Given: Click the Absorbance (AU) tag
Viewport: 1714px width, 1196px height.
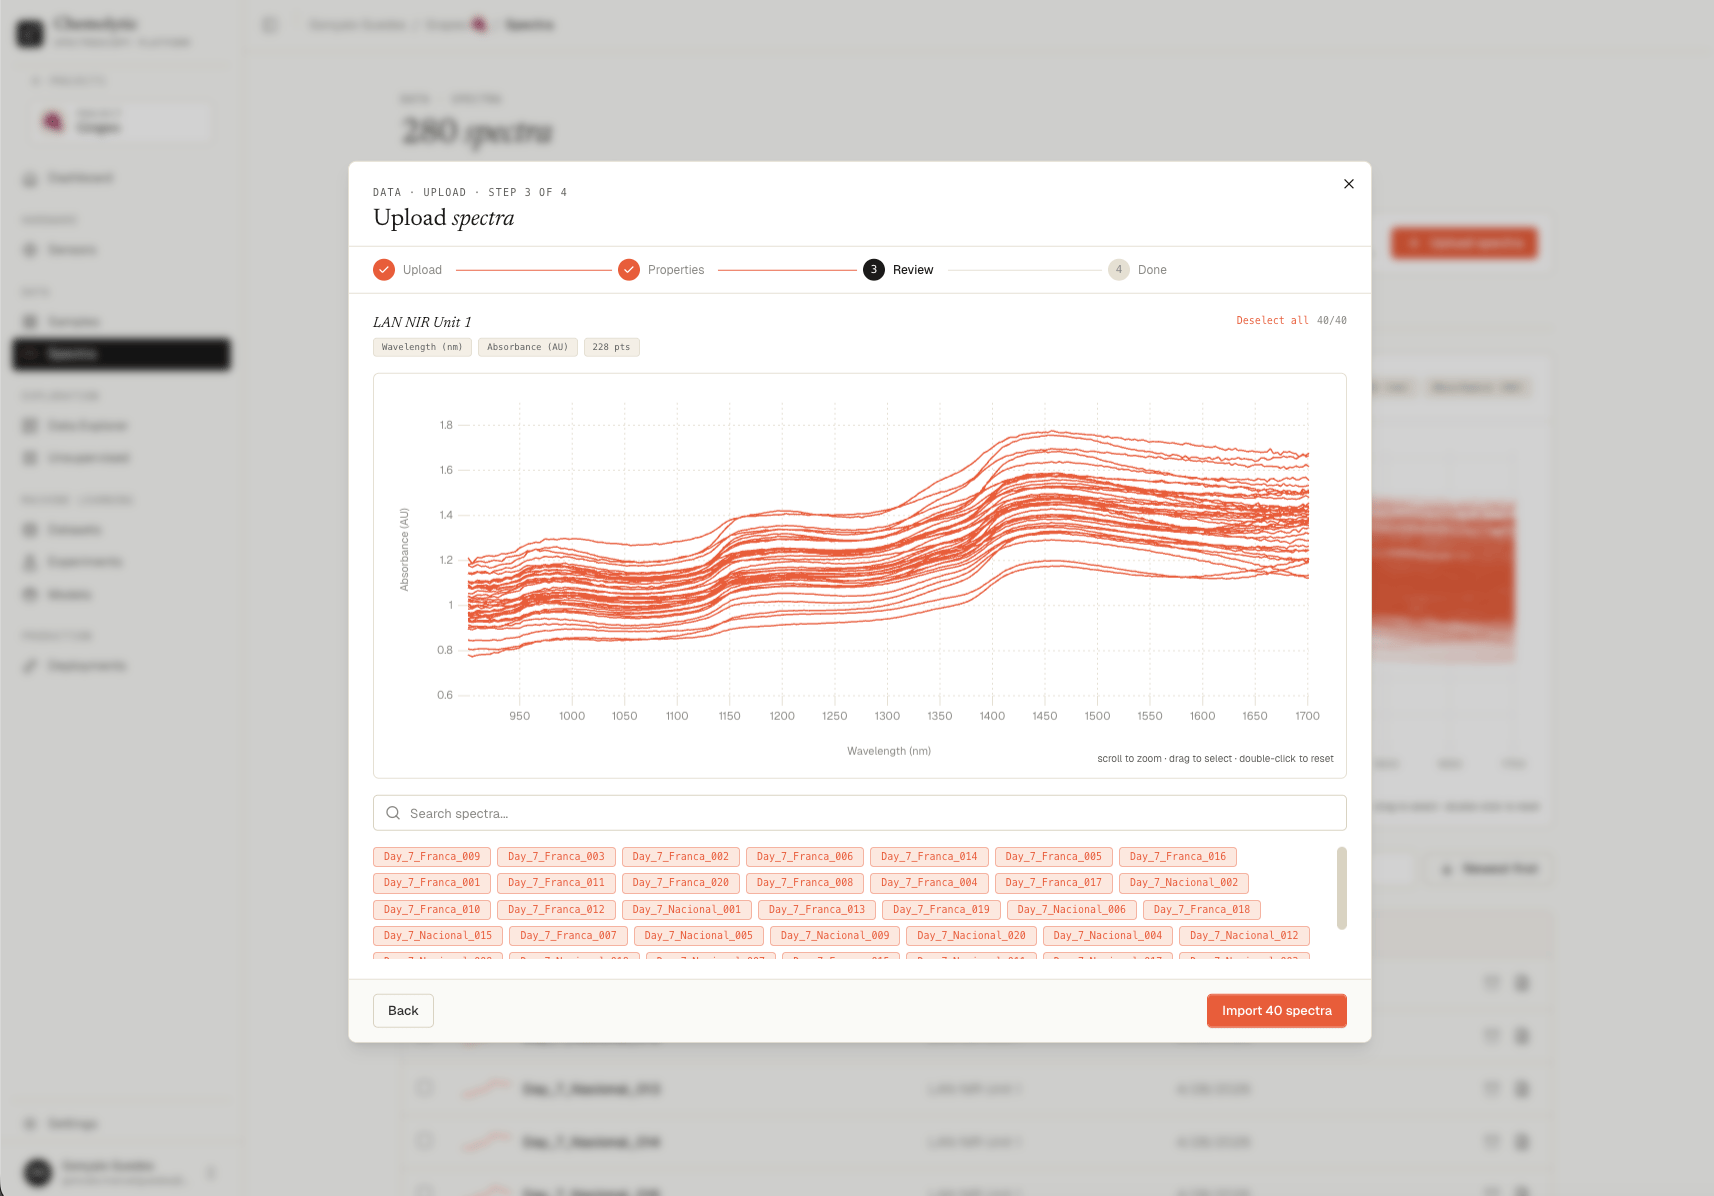Looking at the screenshot, I should coord(527,347).
